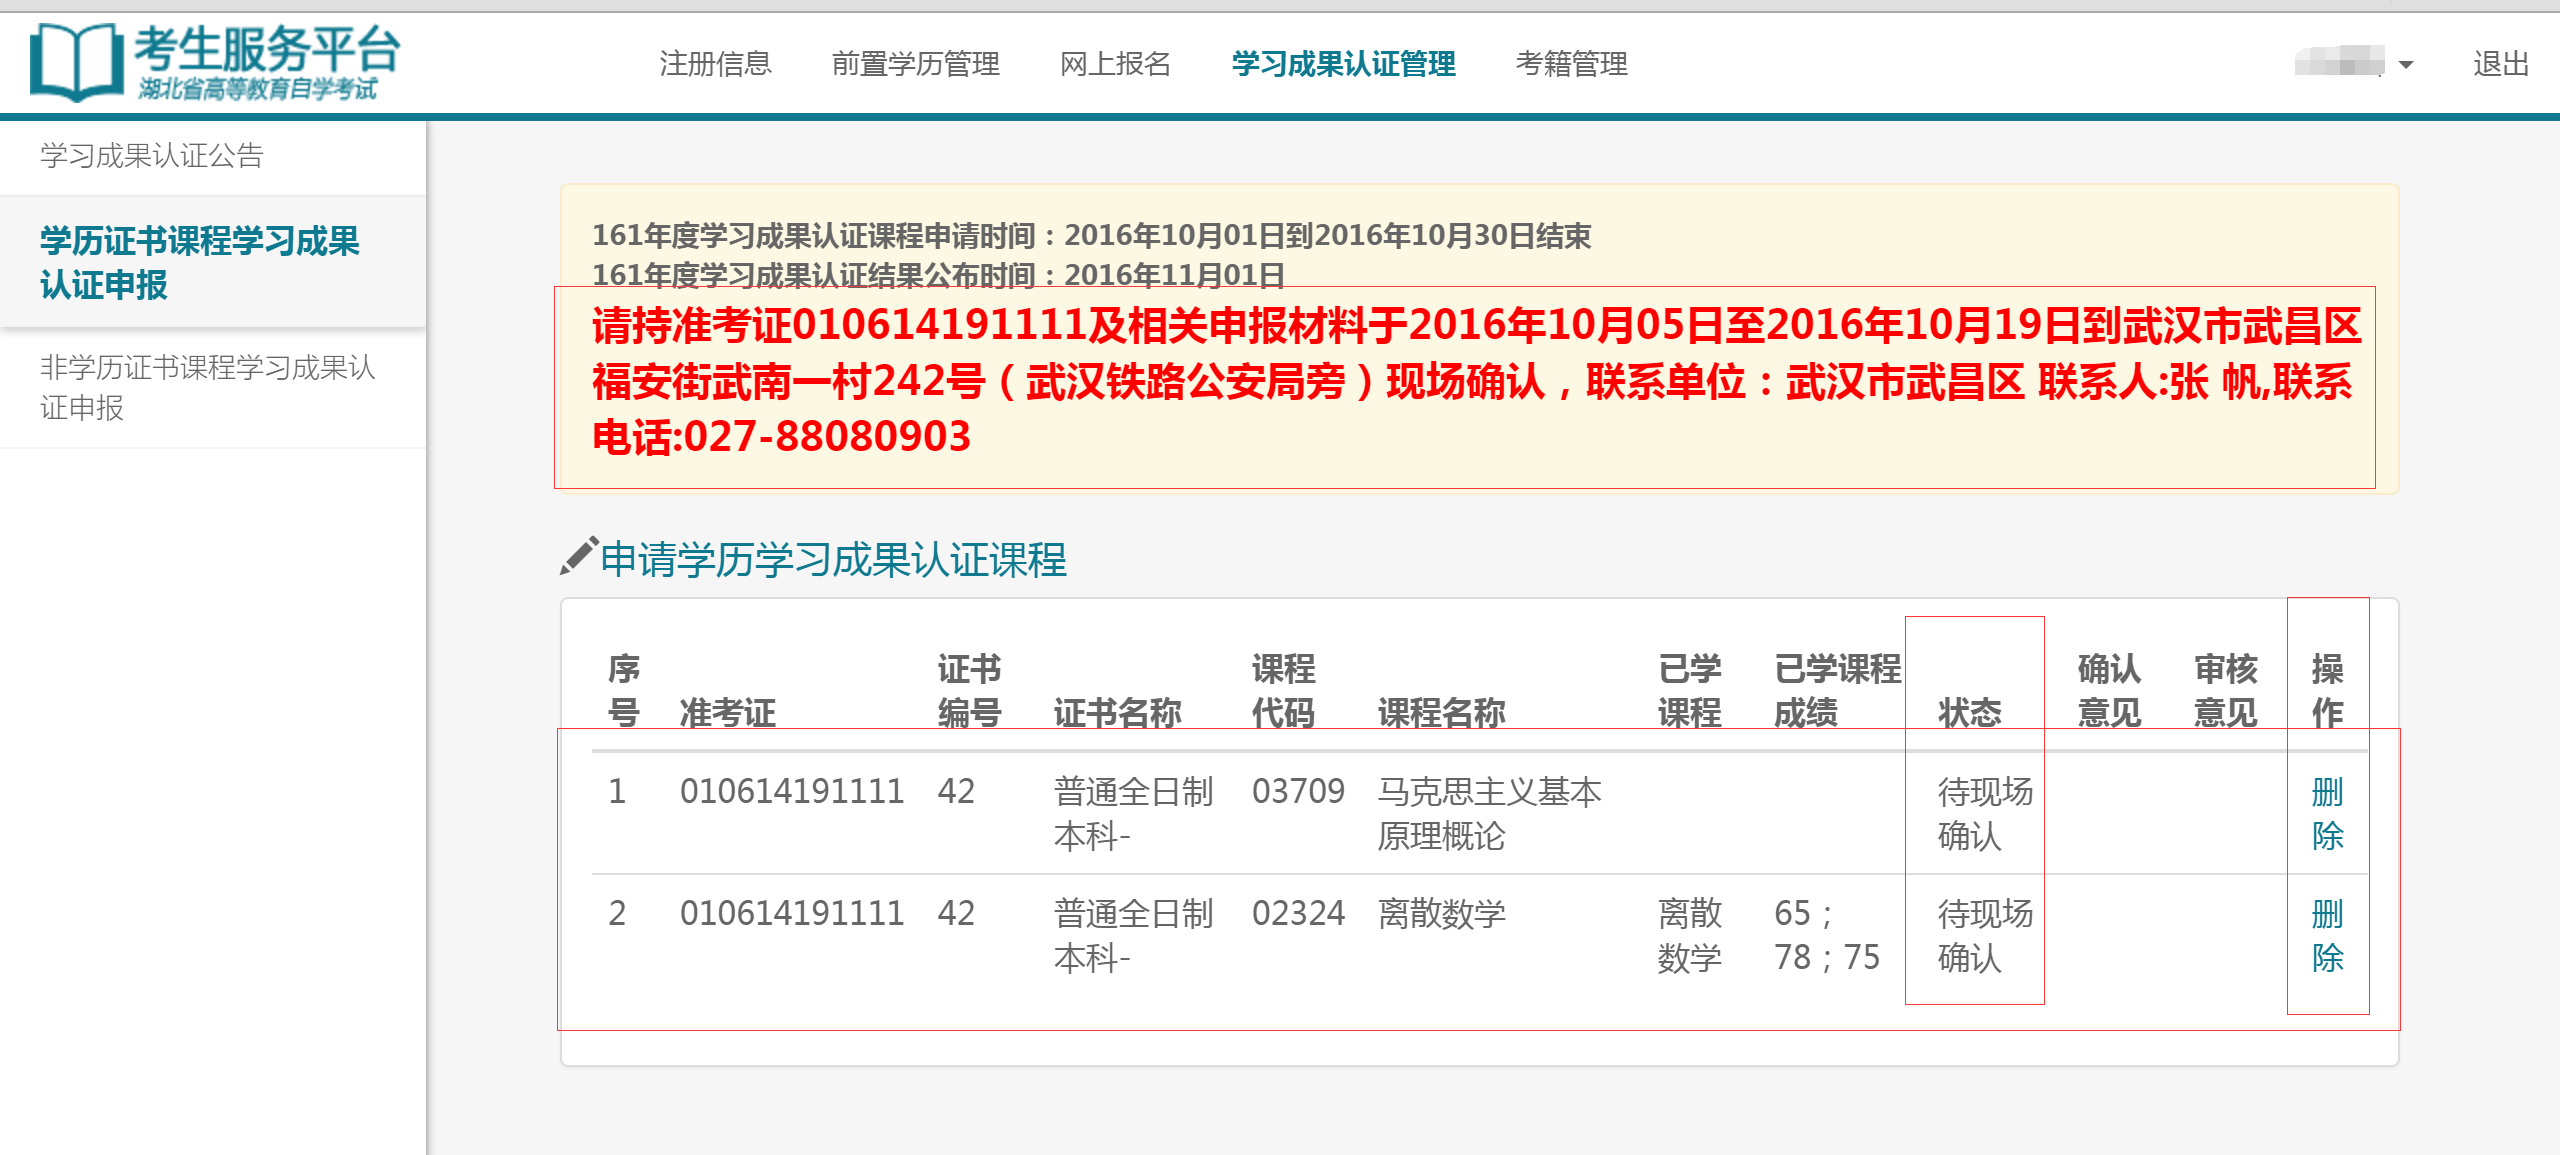Screen dimensions: 2560x1155
Task: Click the 操作 column header
Action: coord(2327,690)
